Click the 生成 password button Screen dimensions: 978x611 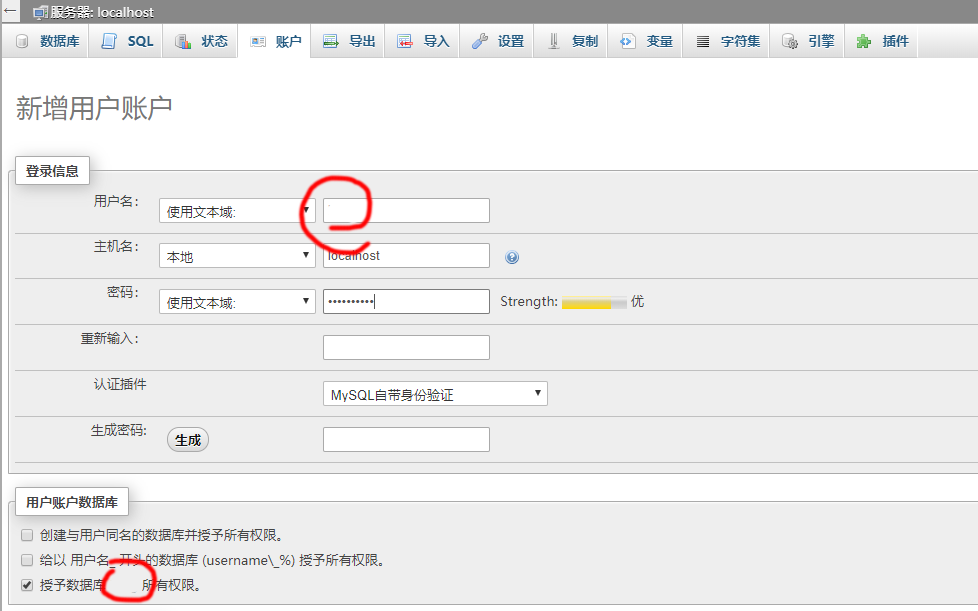click(x=188, y=439)
